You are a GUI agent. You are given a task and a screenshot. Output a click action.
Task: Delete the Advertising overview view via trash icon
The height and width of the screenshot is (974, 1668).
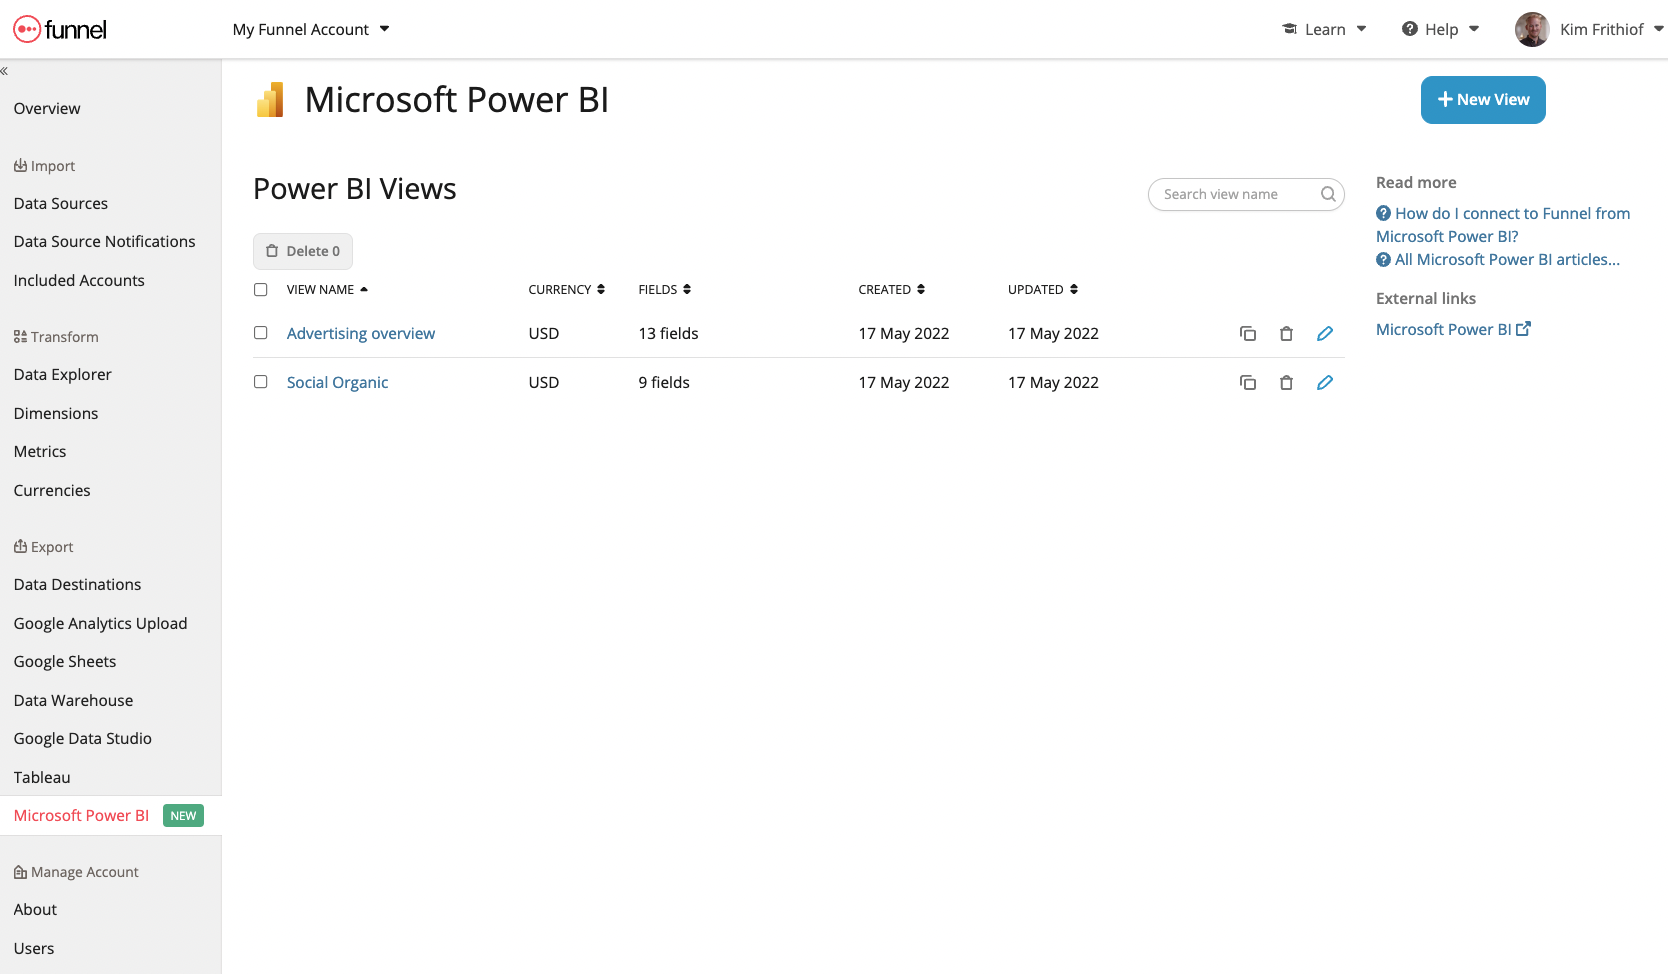pyautogui.click(x=1287, y=334)
